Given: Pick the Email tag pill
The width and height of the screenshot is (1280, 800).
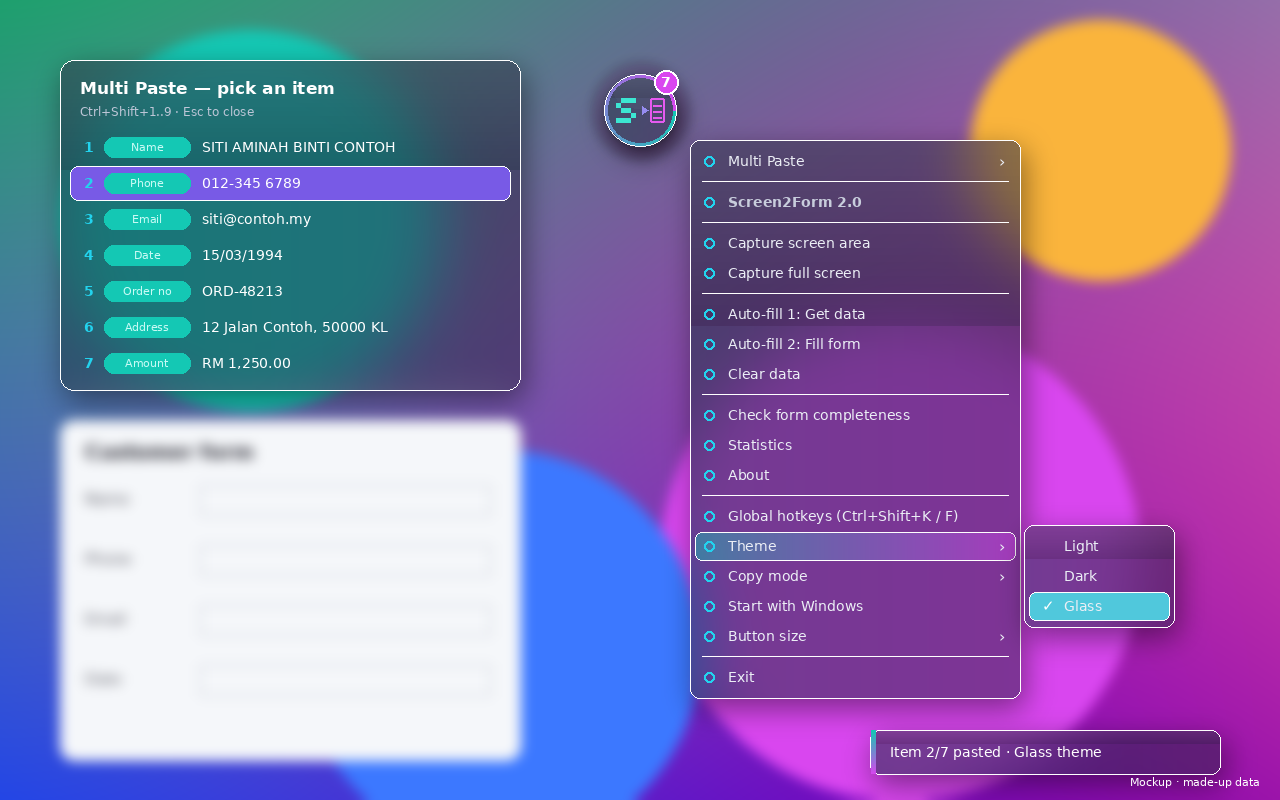Looking at the screenshot, I should [147, 219].
